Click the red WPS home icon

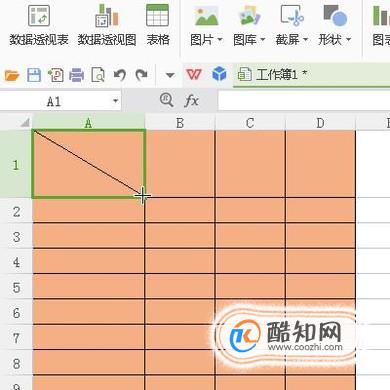tap(194, 74)
